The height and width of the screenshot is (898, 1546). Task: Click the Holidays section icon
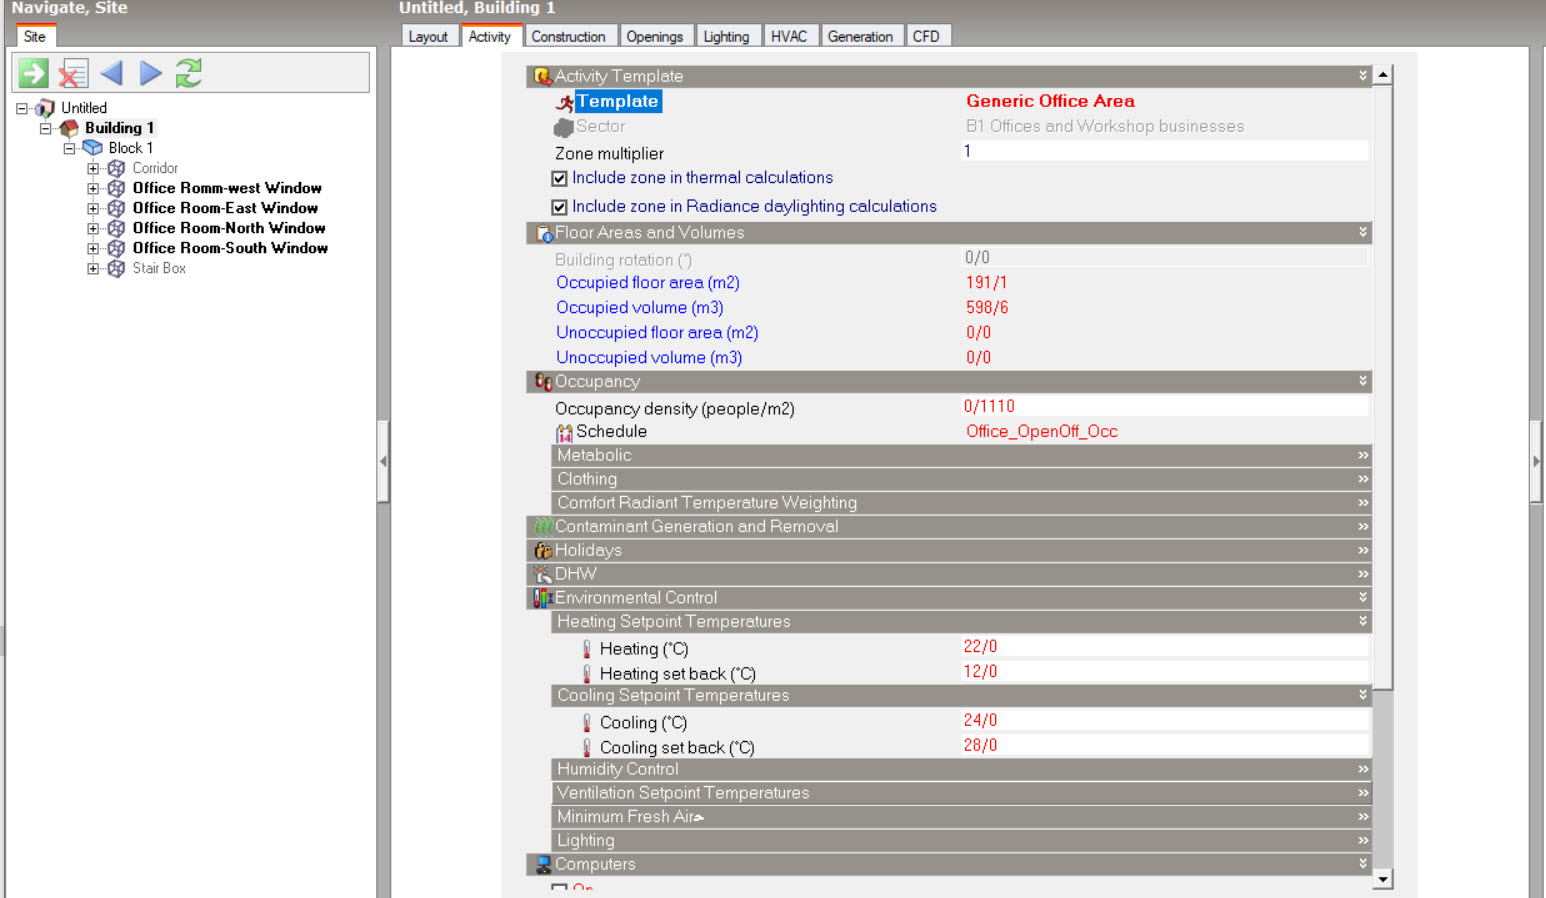click(x=543, y=550)
